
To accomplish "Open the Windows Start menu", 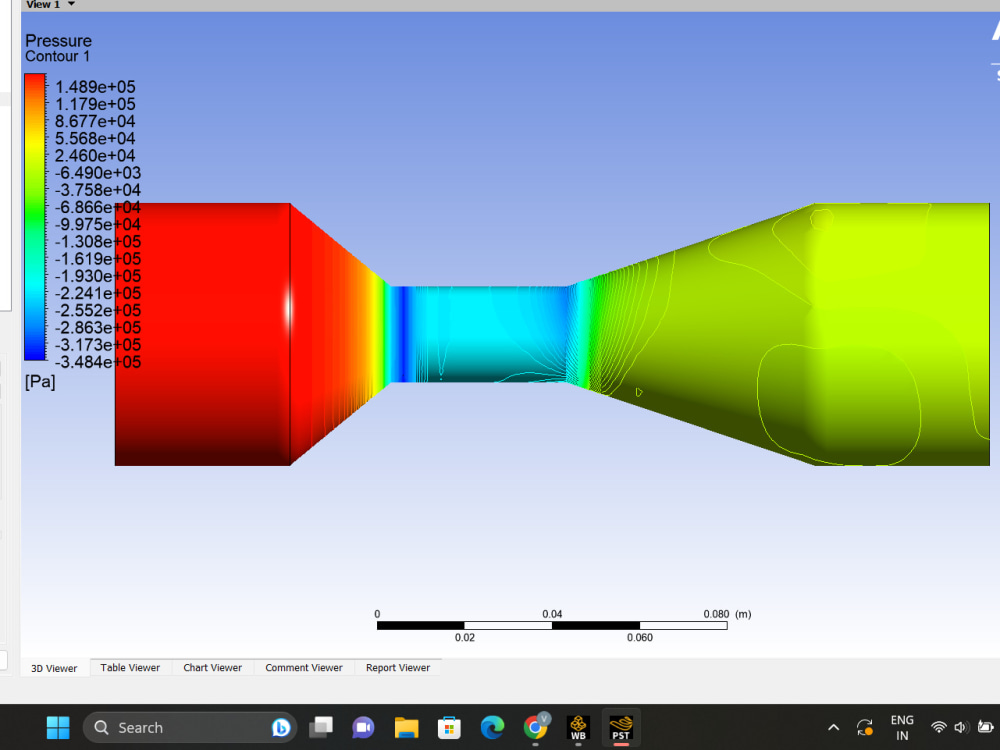I will point(57,727).
